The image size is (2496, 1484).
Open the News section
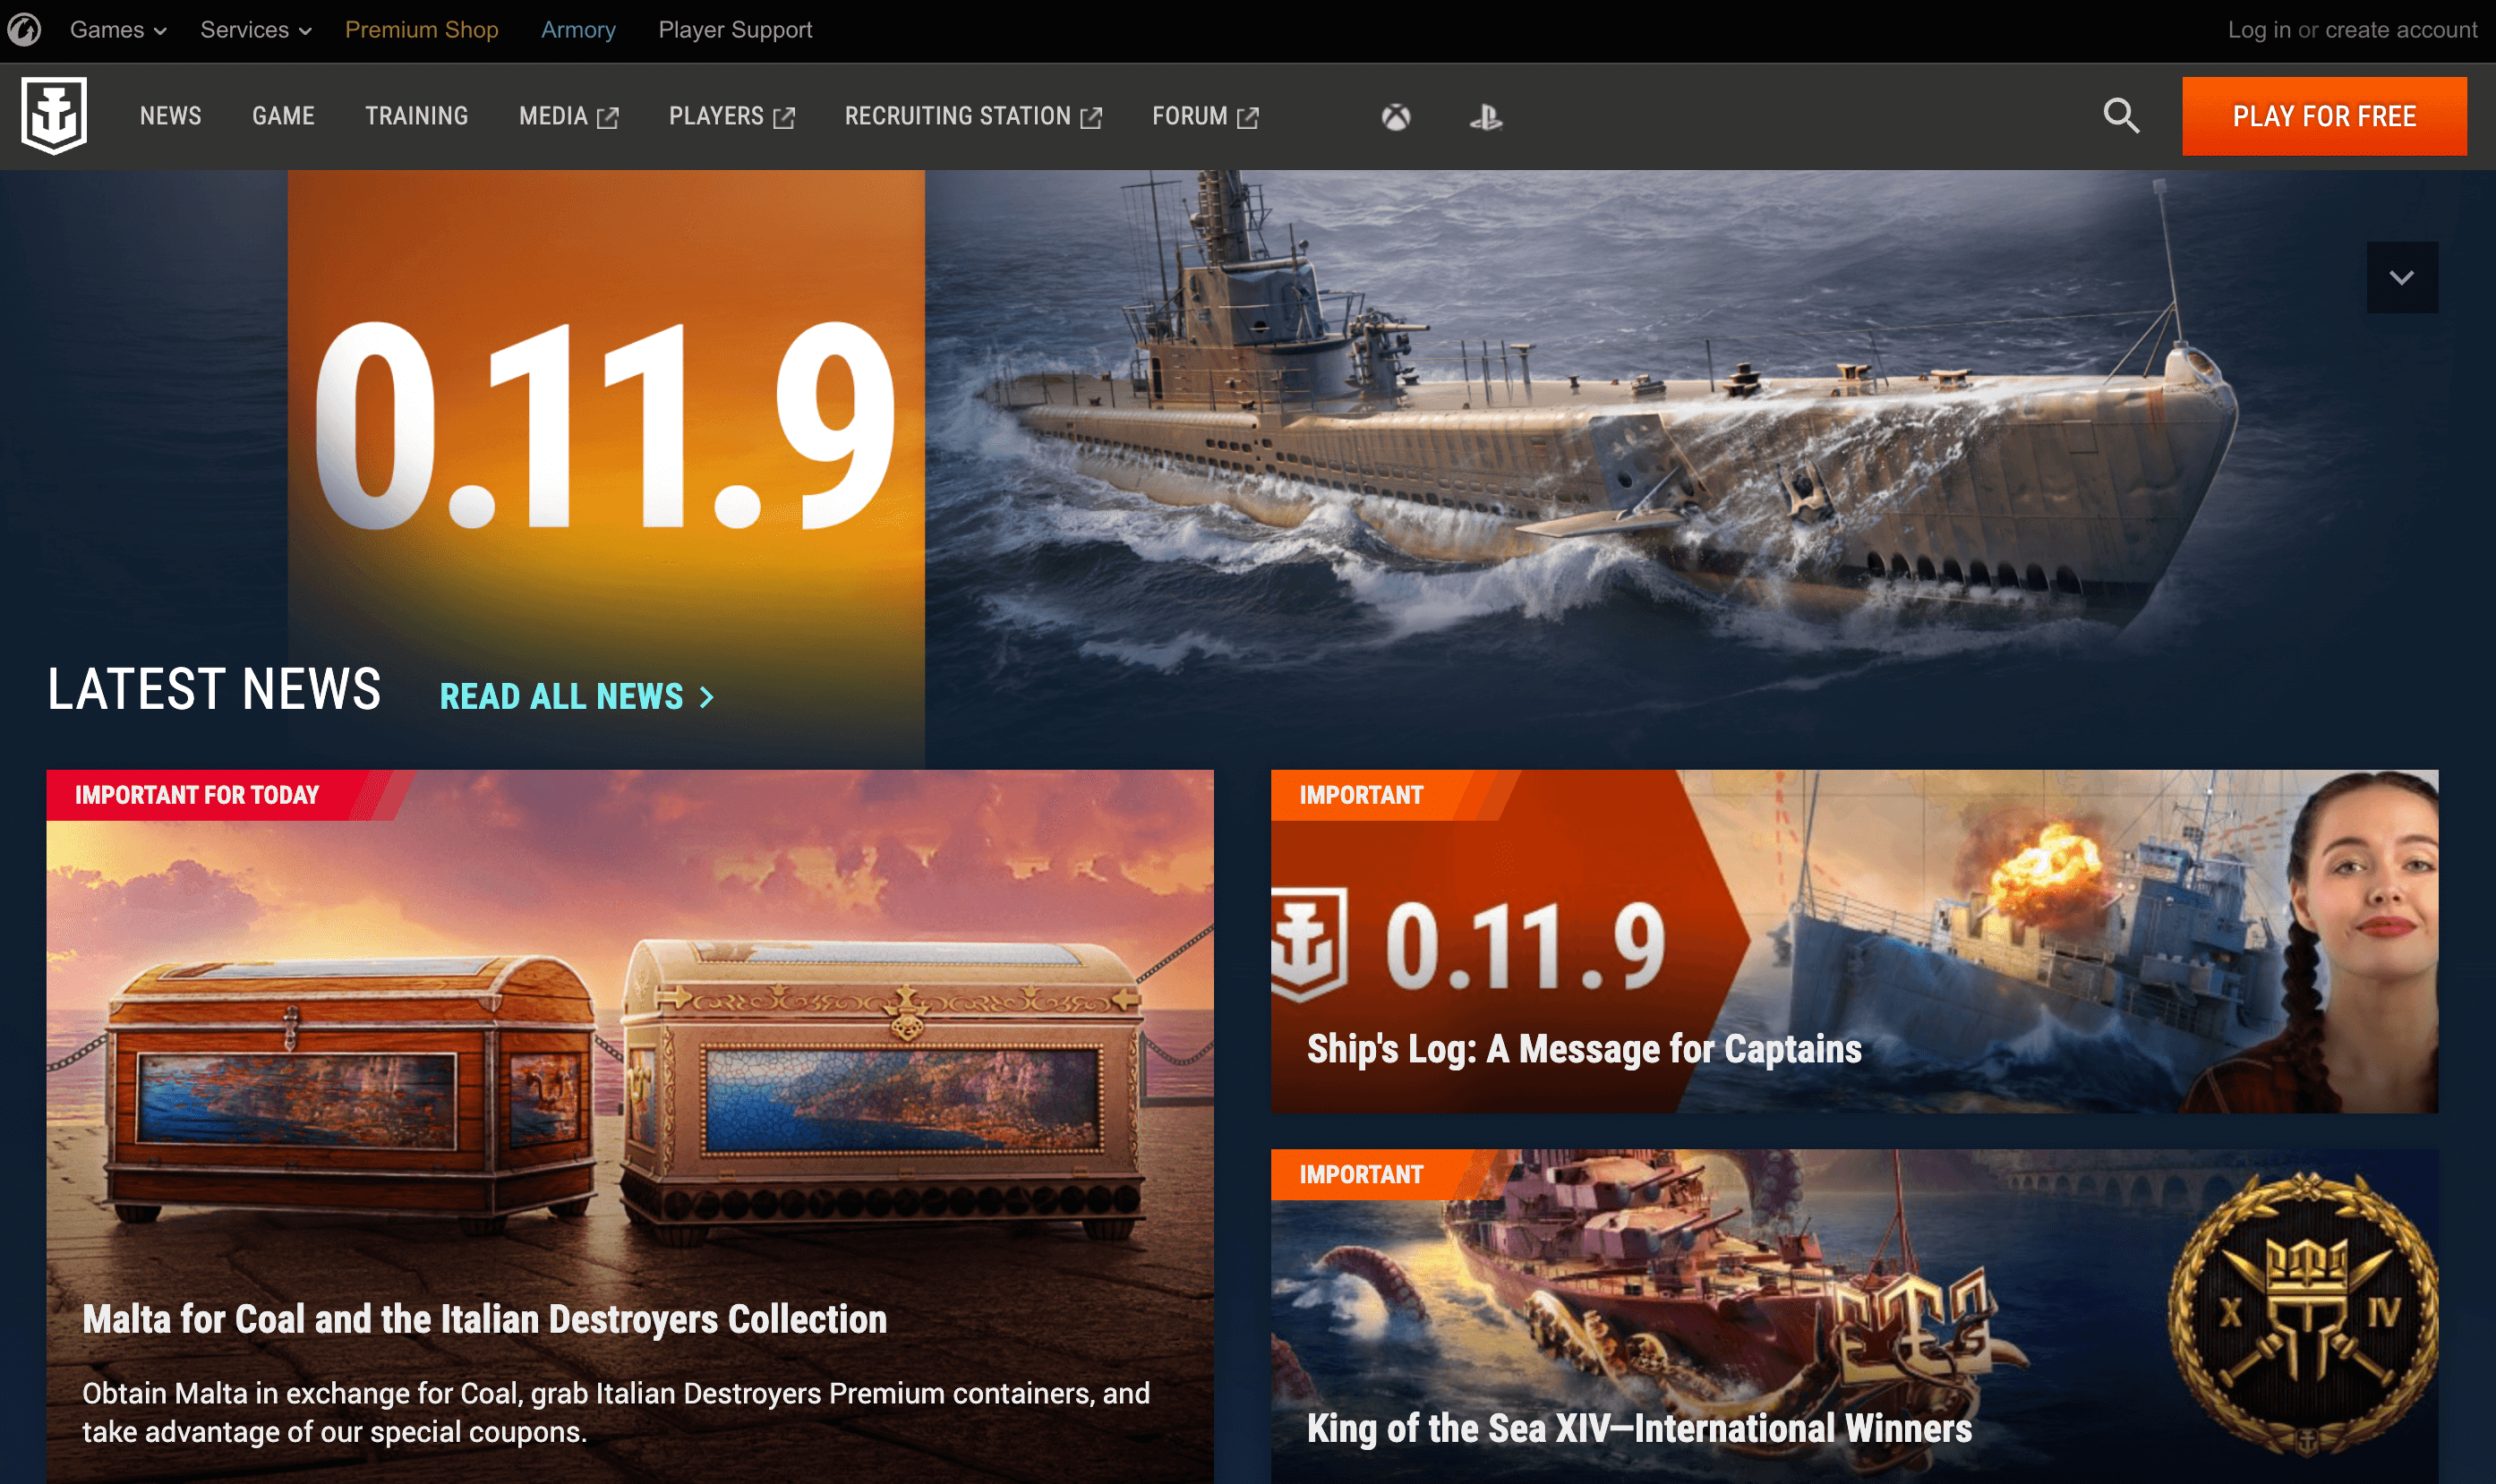pos(170,116)
